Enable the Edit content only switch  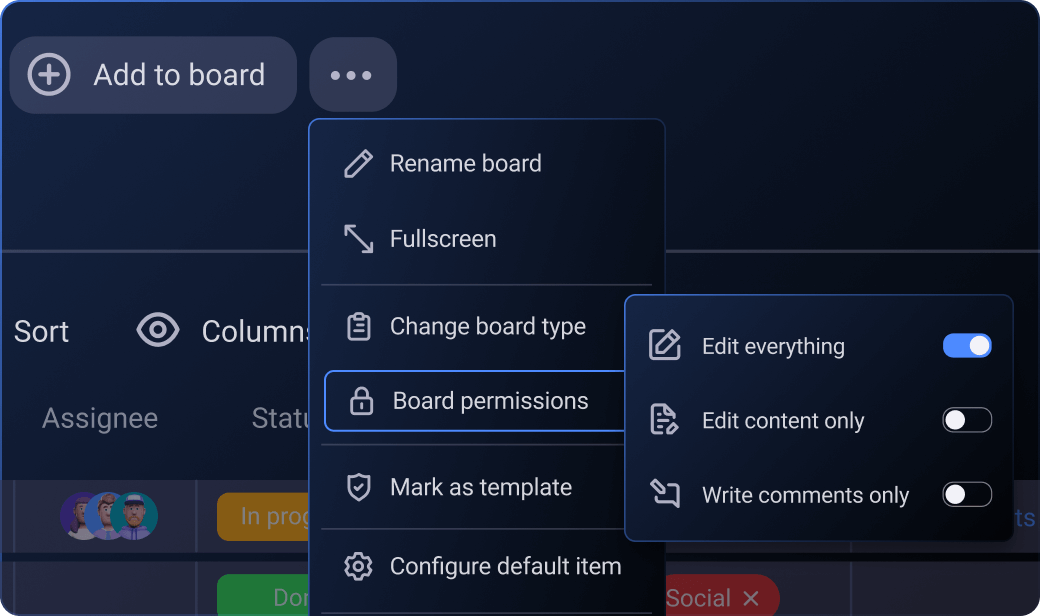[967, 420]
